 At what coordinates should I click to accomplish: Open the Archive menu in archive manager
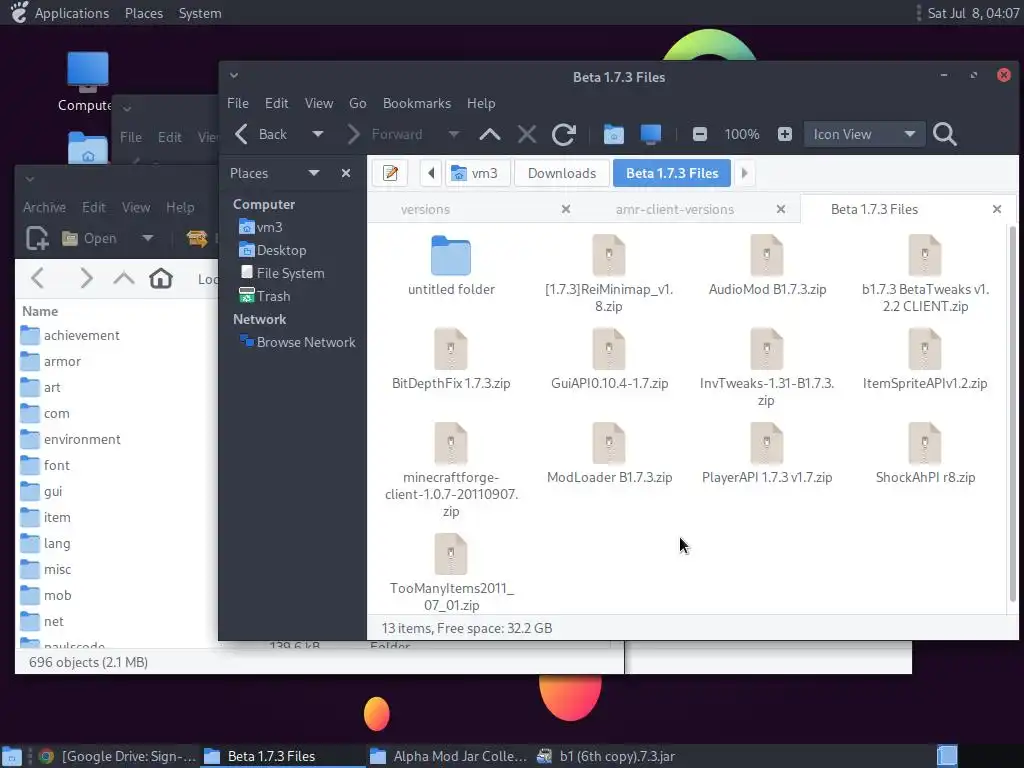pos(44,207)
